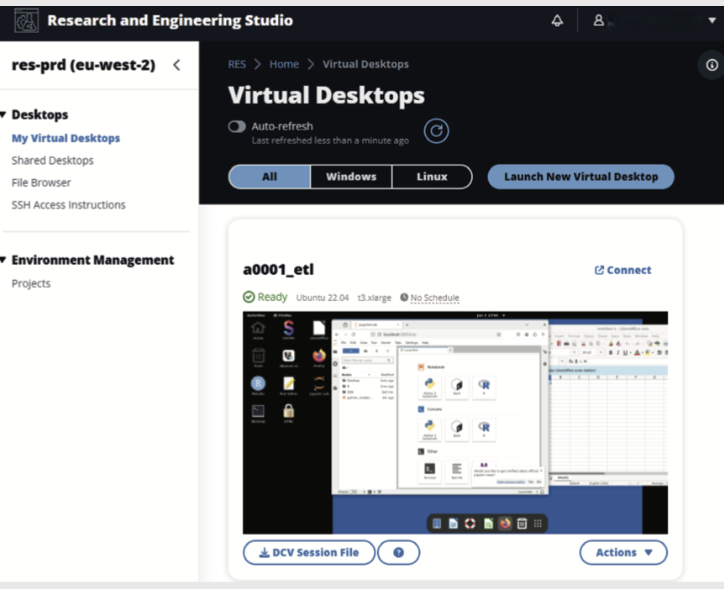Click the Research and Engineering Studio logo

[26, 20]
